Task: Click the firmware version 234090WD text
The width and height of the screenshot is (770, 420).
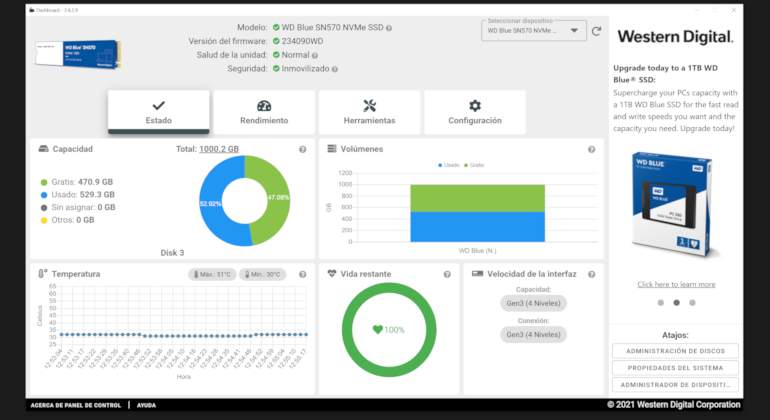Action: pos(302,41)
